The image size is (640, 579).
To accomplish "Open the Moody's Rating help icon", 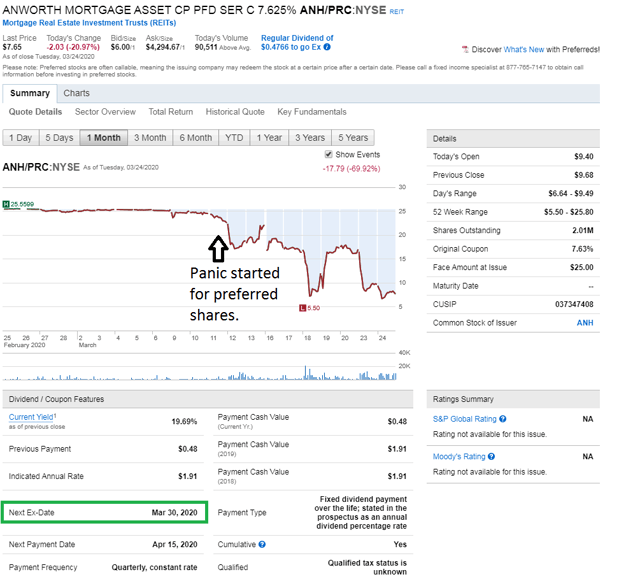I will [x=491, y=456].
